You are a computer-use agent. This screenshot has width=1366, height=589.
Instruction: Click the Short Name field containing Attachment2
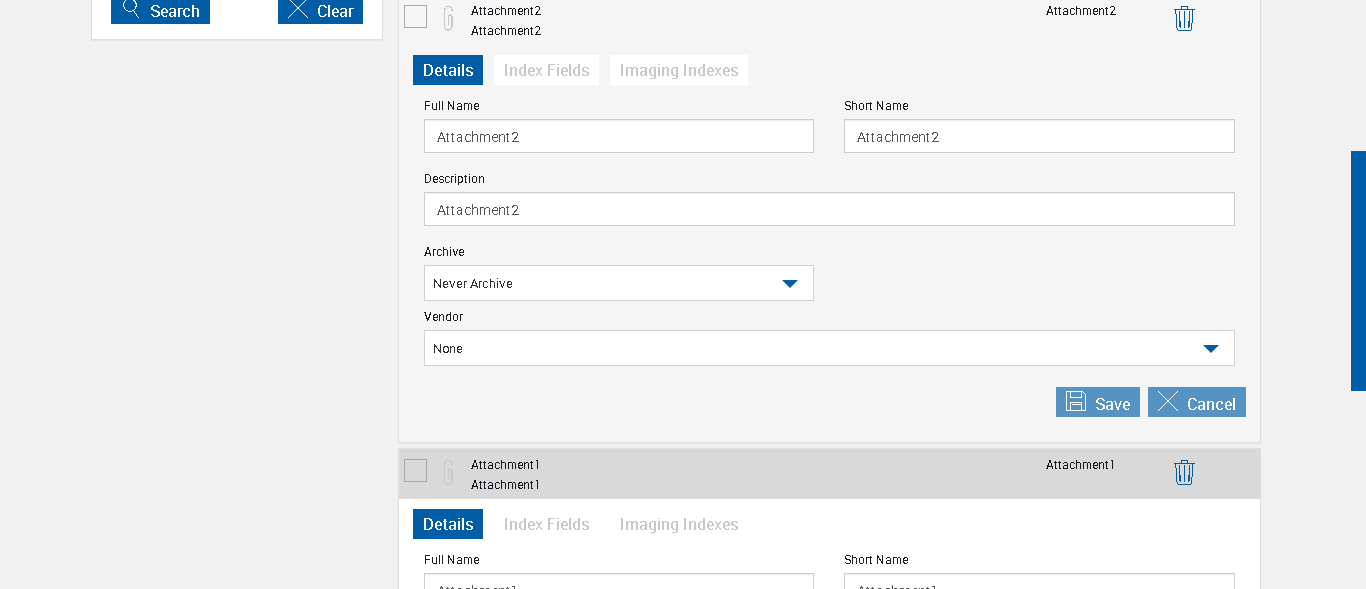(x=1038, y=137)
